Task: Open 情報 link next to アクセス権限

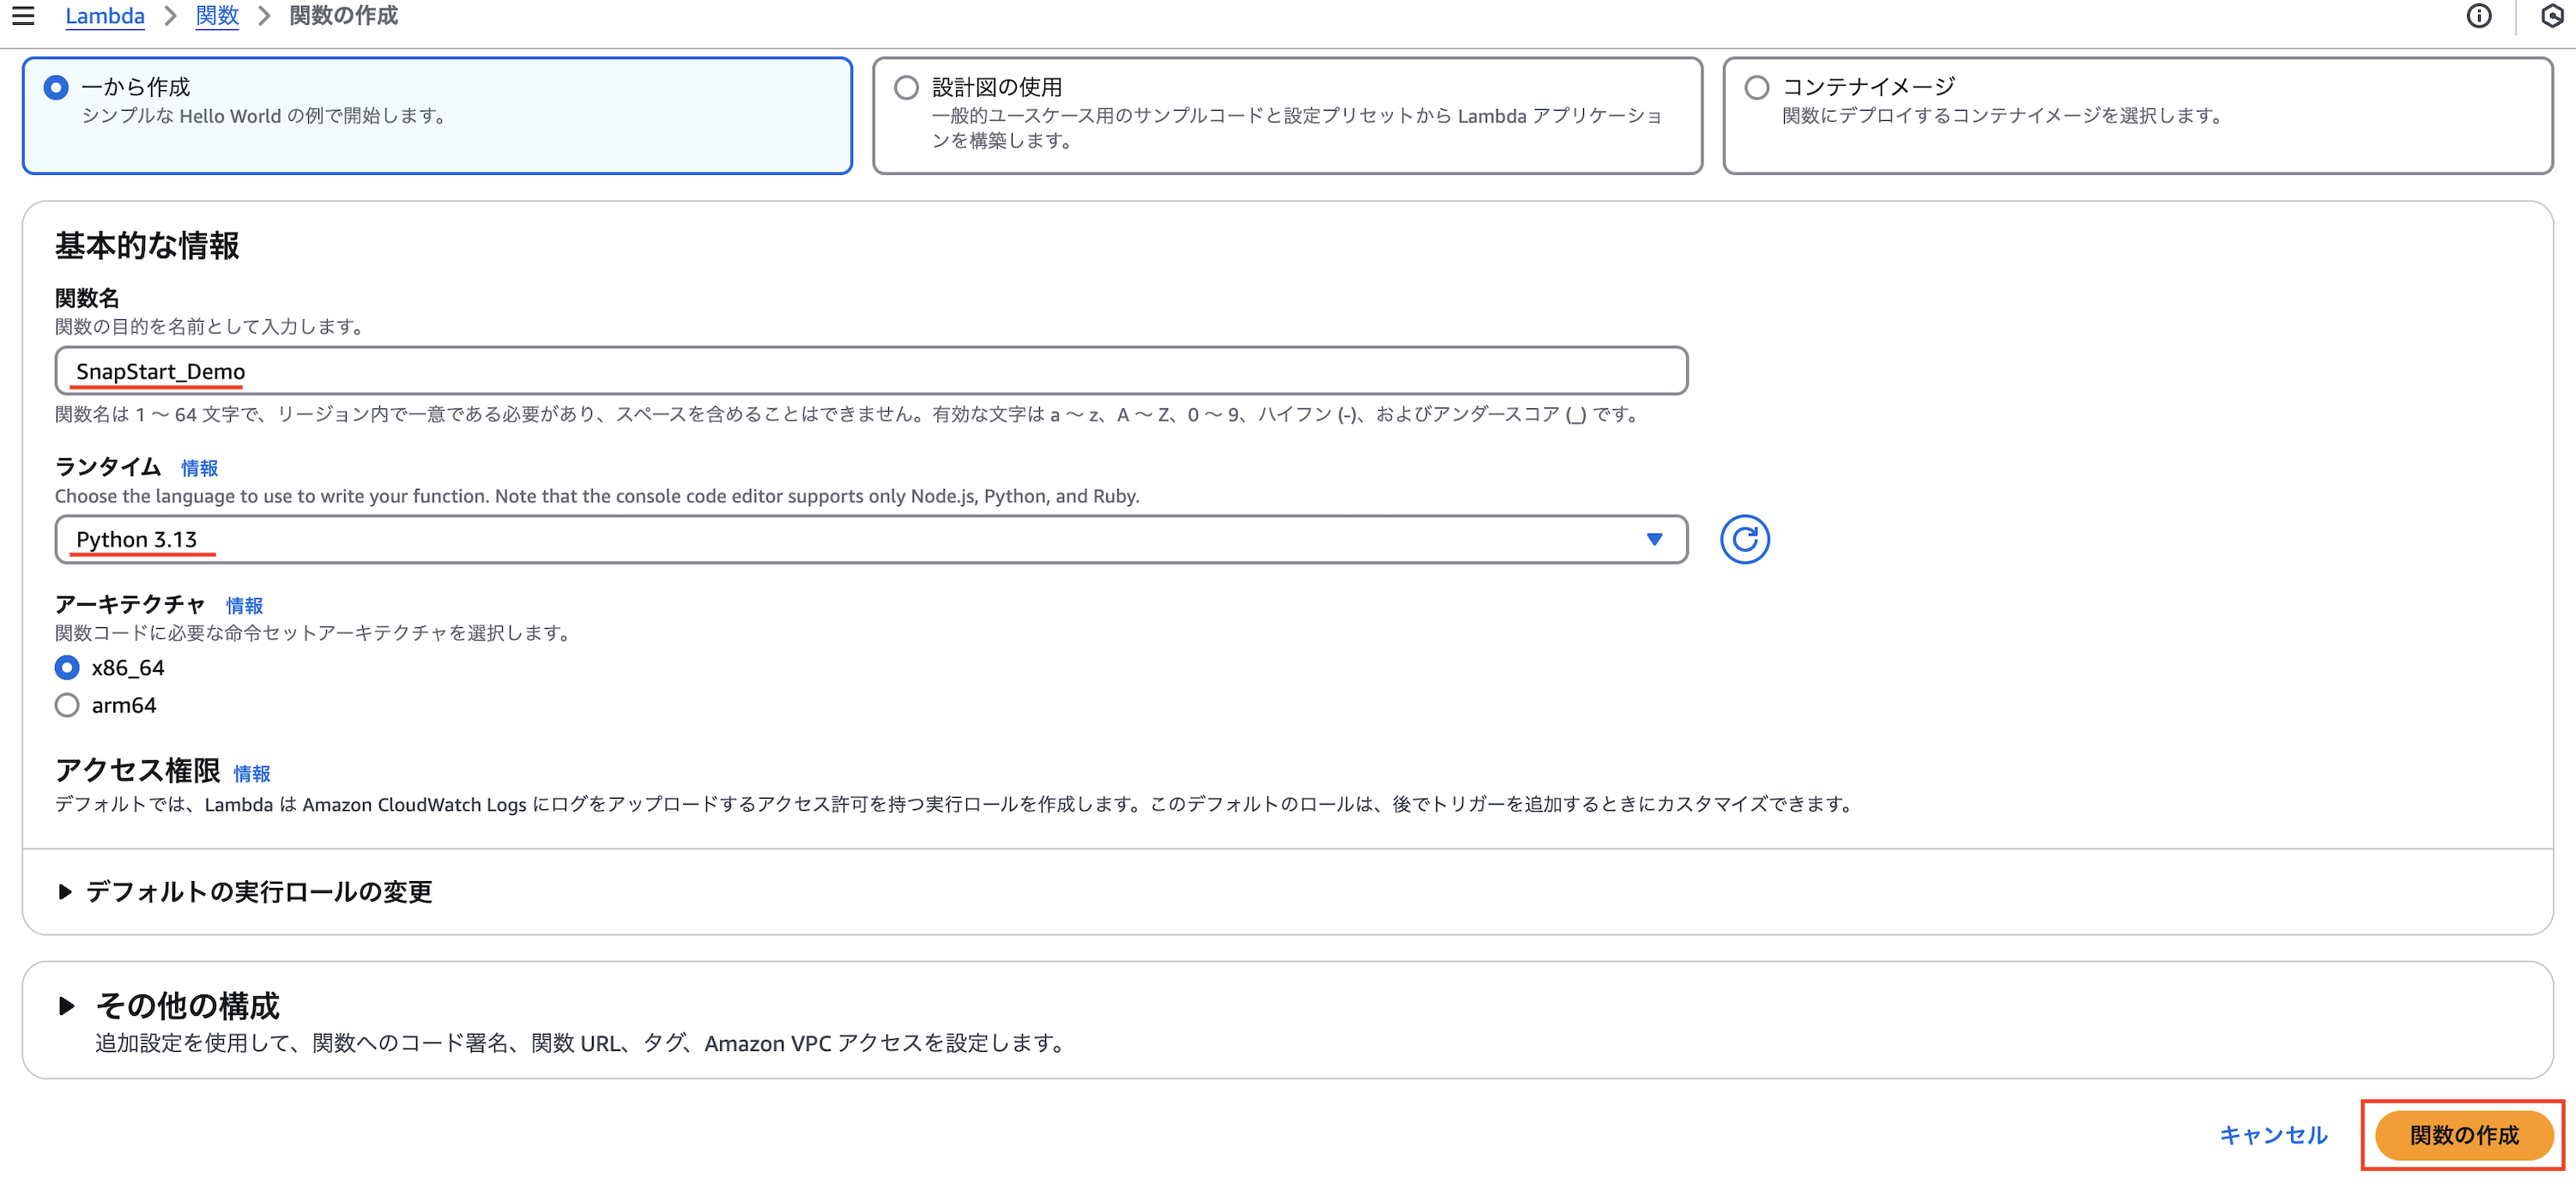Action: coord(252,772)
